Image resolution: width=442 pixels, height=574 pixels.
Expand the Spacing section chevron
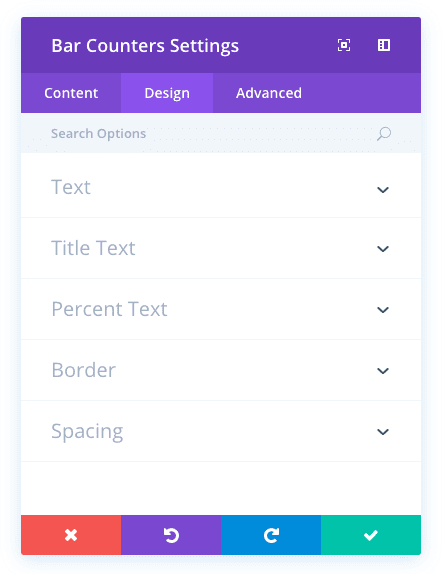383,432
